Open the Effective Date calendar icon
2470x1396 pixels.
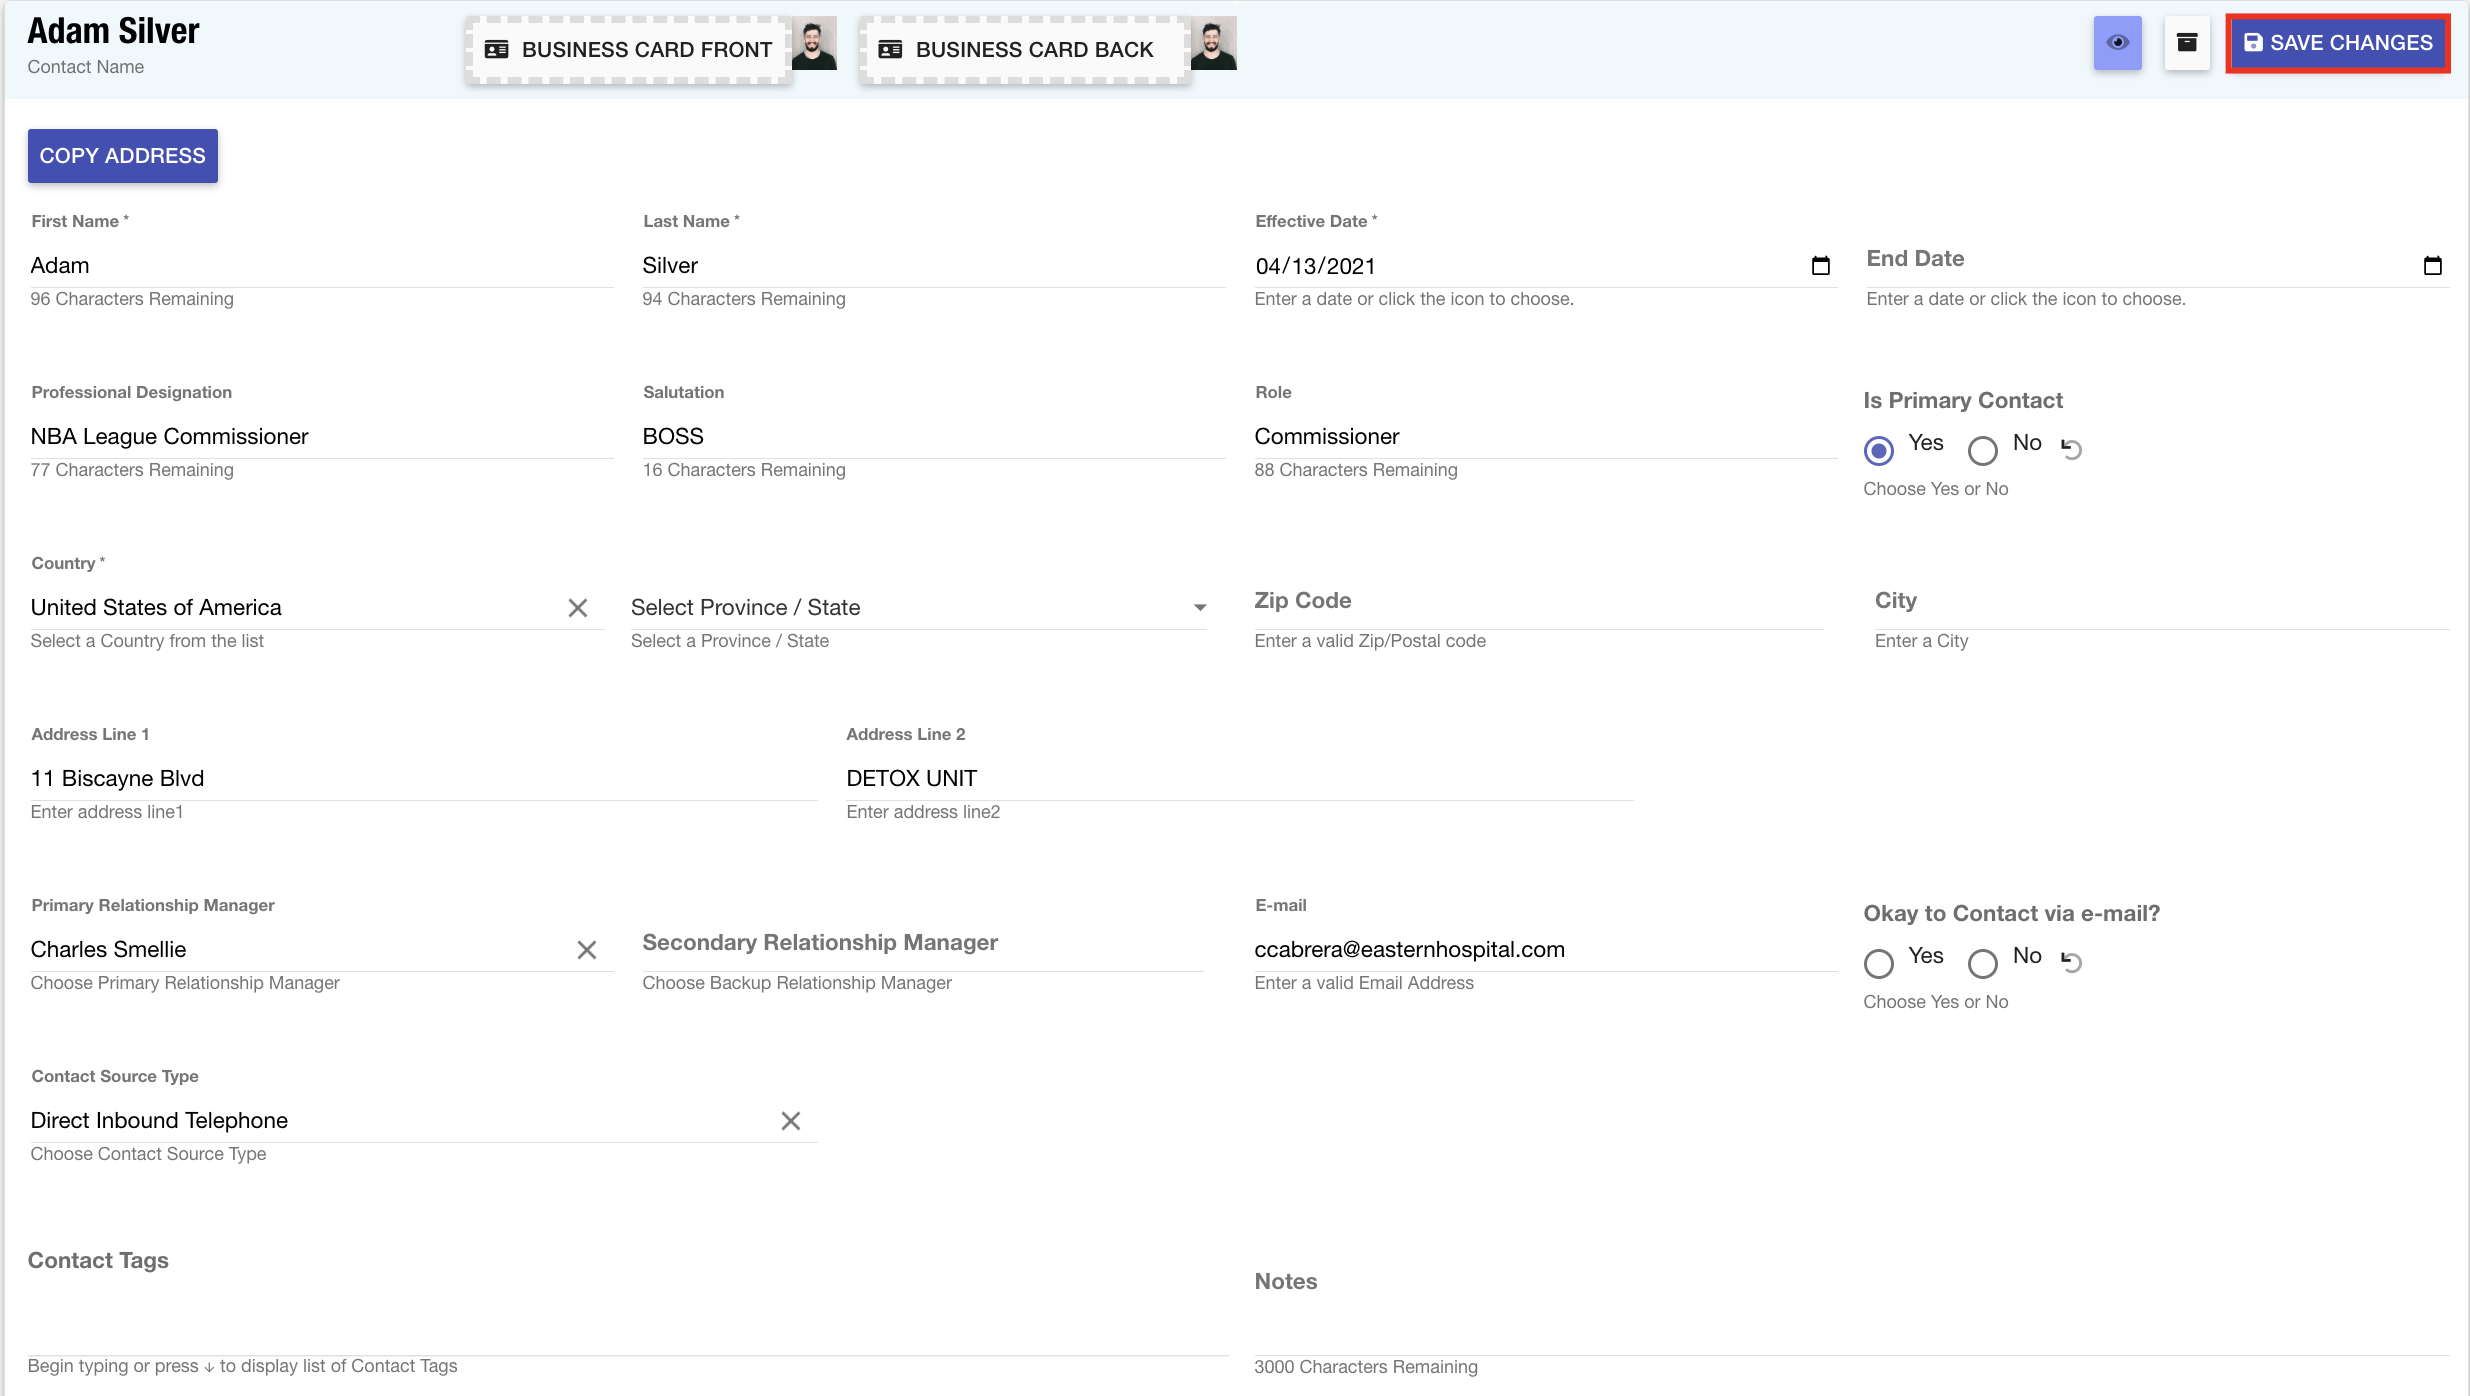point(1820,266)
